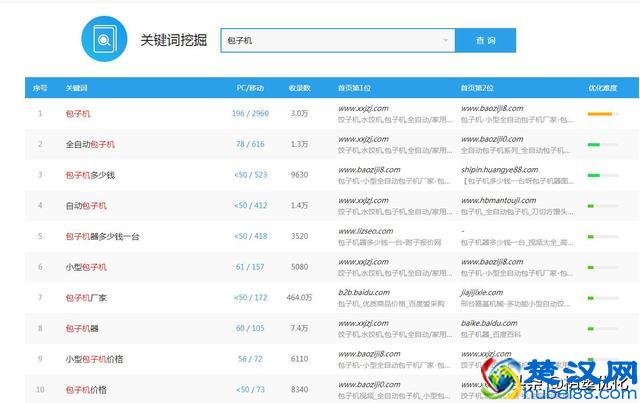Open keyword 小型包子机 in row 6

pyautogui.click(x=86, y=267)
